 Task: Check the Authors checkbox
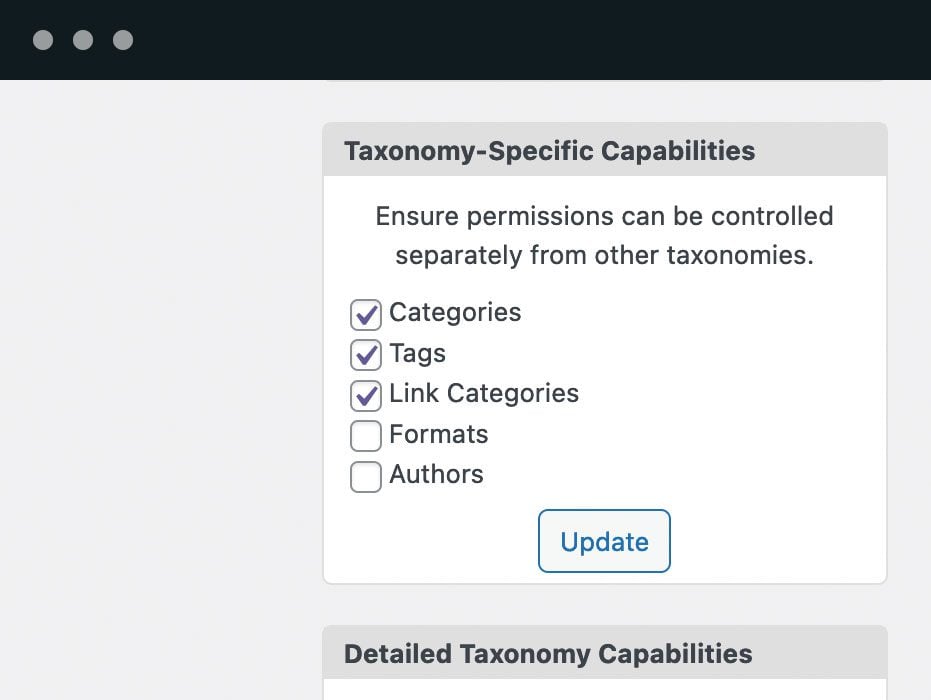tap(366, 476)
